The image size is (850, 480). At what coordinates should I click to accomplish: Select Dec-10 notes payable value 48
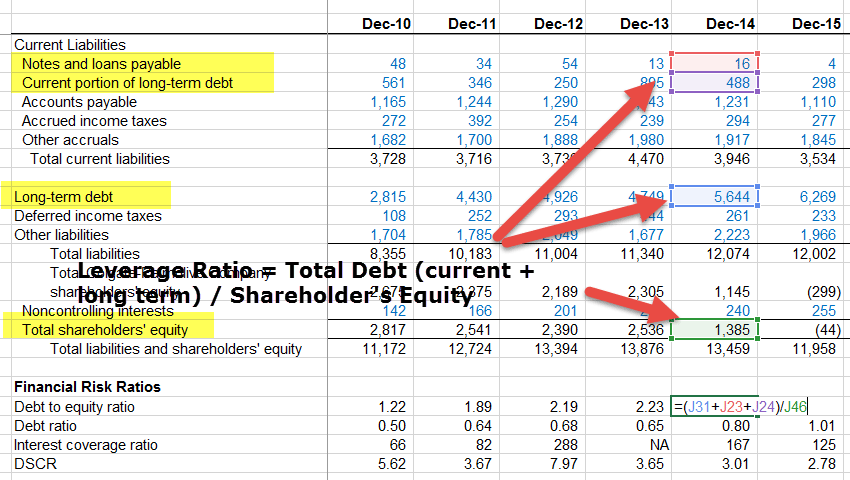[398, 63]
